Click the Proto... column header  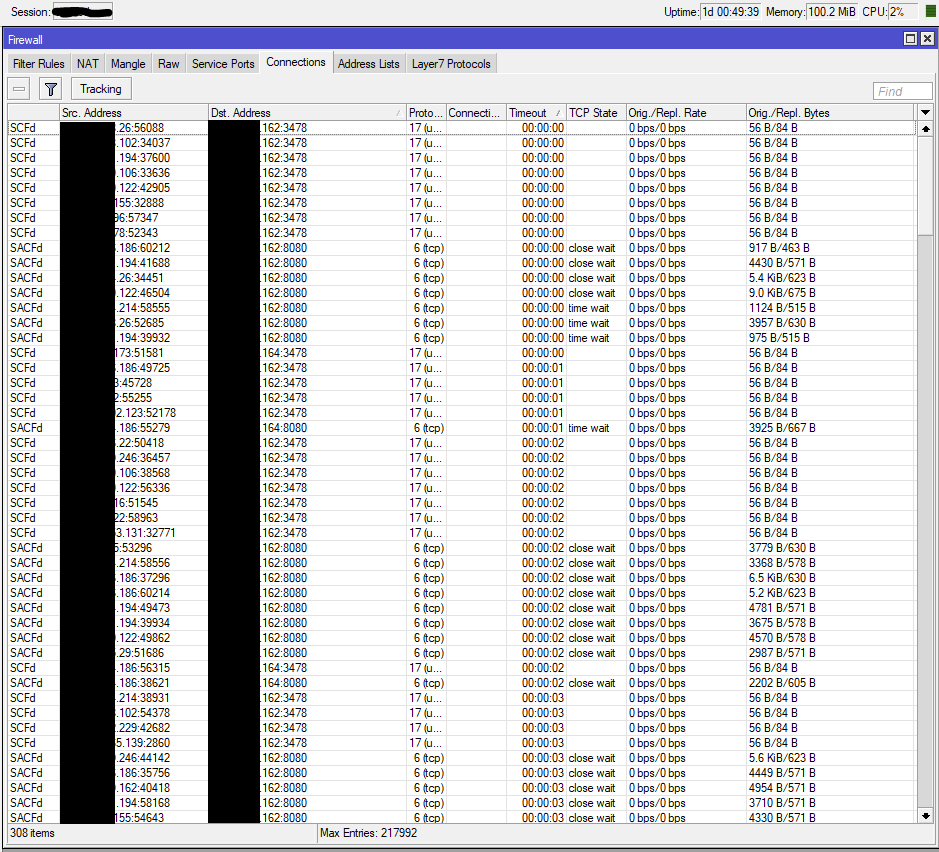426,113
